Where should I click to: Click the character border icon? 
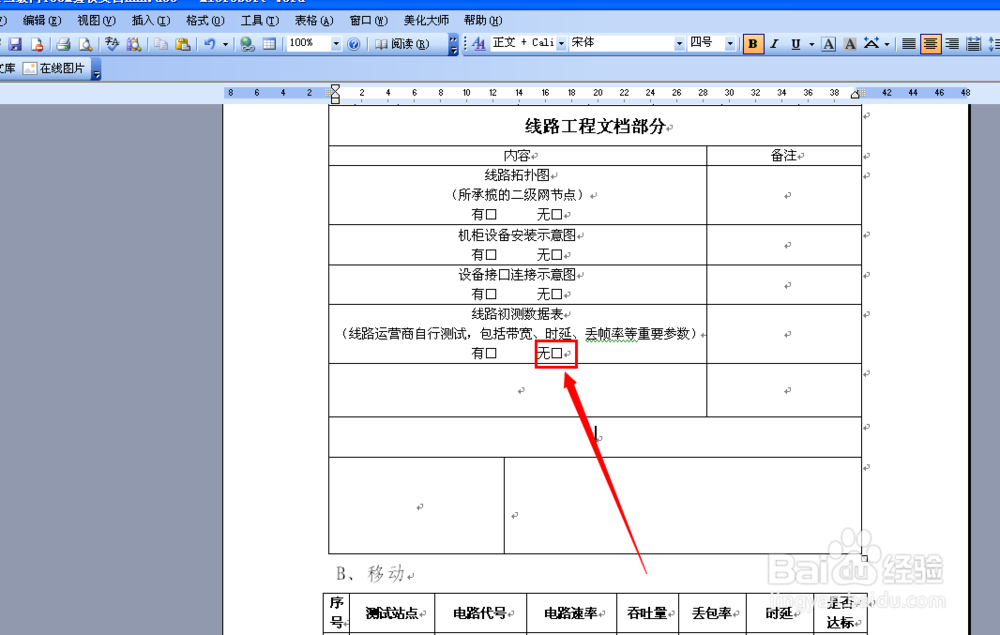pos(828,44)
